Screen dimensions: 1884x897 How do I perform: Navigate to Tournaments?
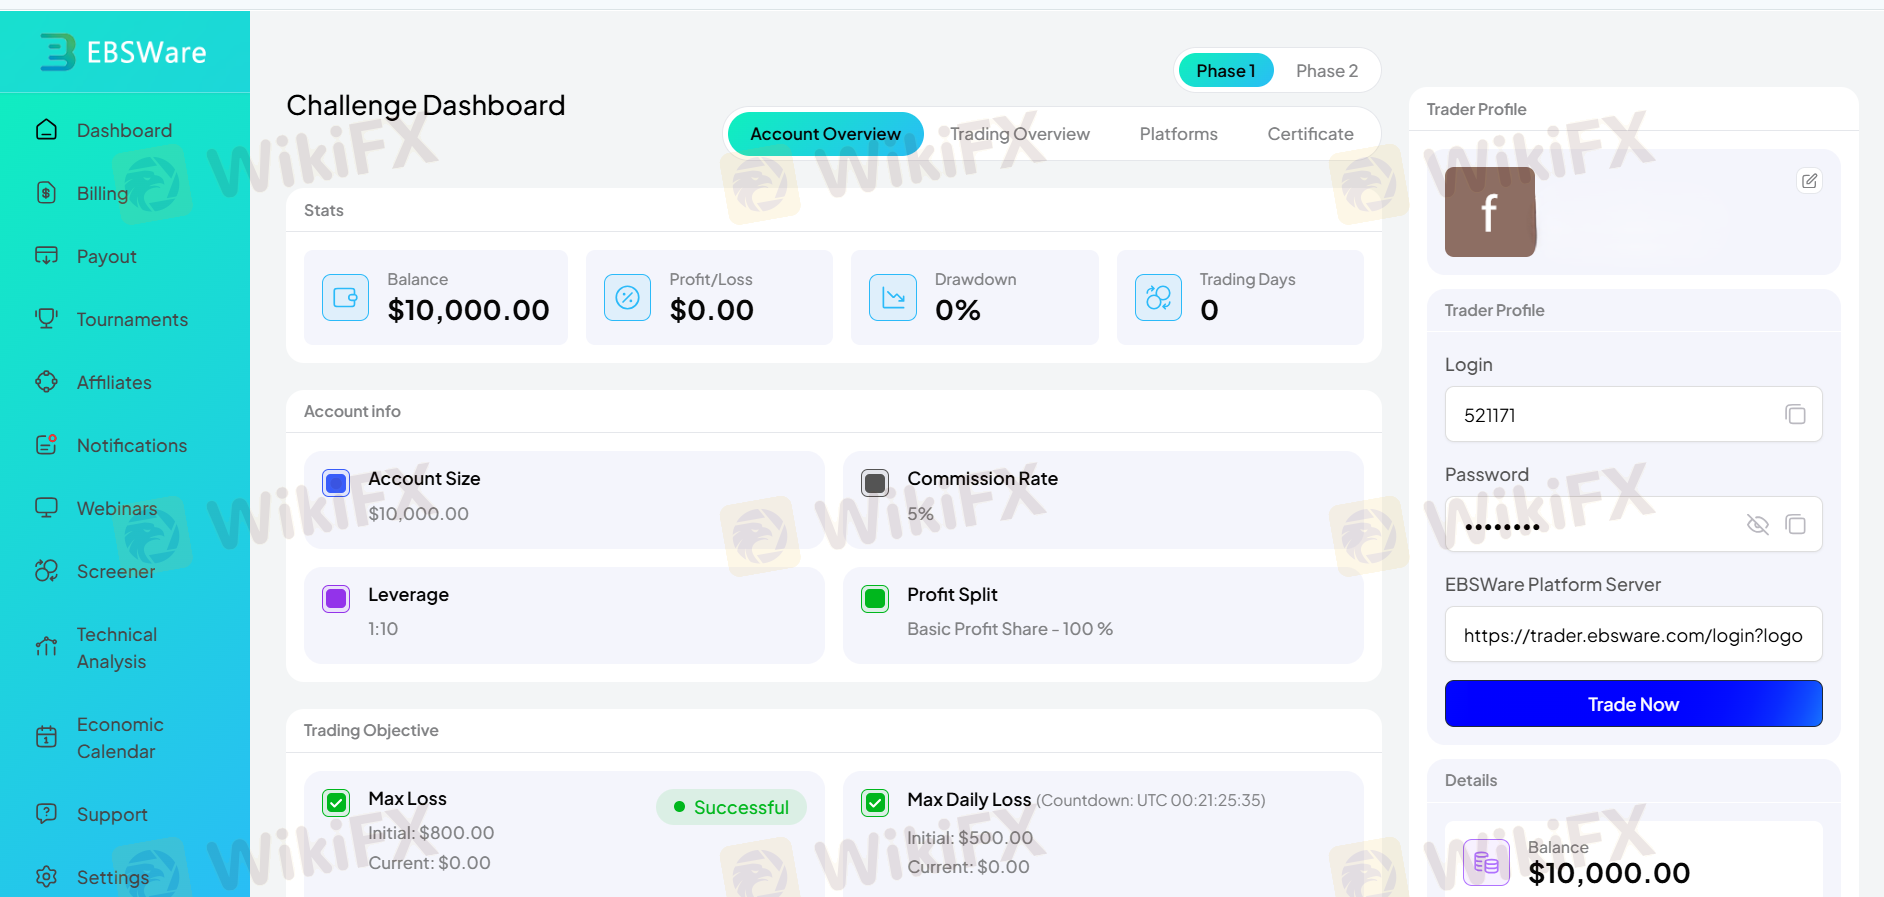point(132,319)
